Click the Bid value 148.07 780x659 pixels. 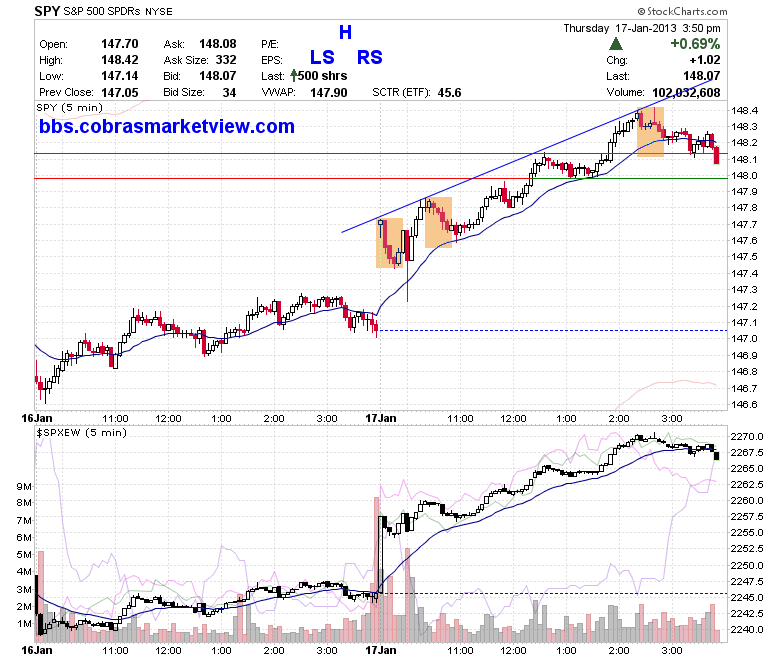coord(218,76)
